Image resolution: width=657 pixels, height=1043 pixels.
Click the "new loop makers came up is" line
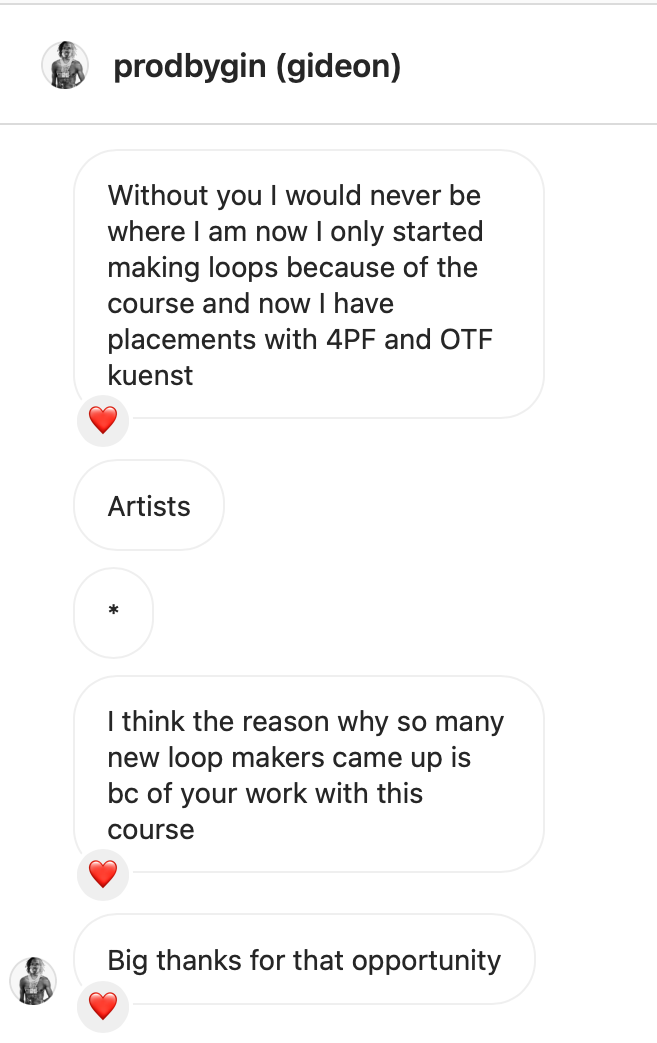point(289,758)
